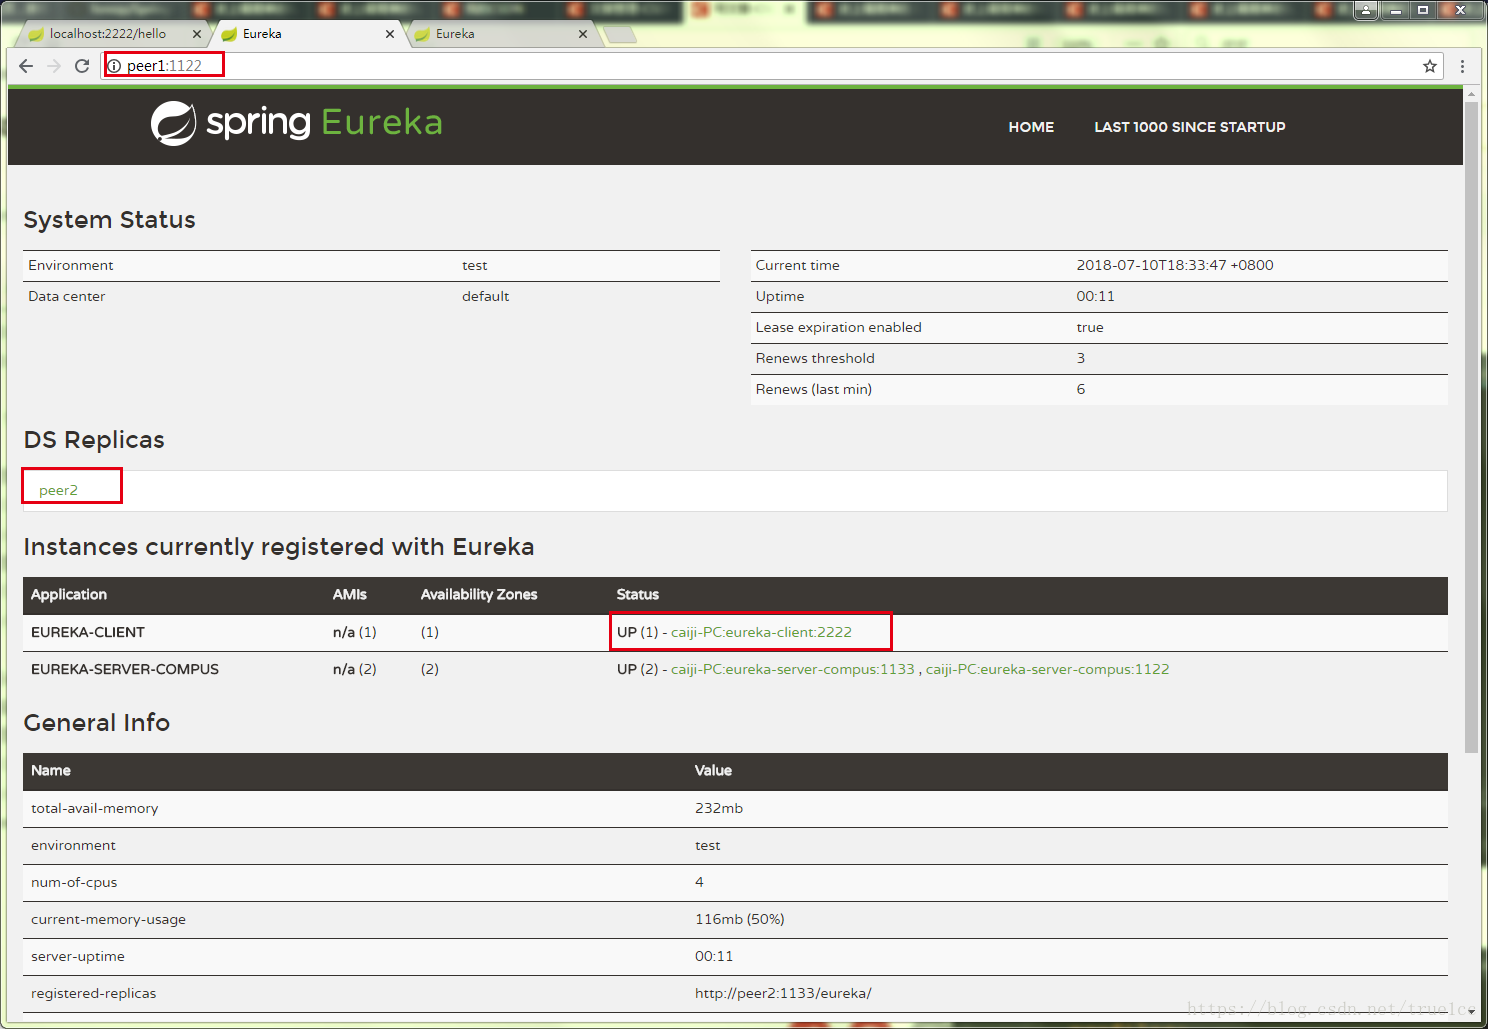This screenshot has height=1029, width=1488.
Task: Click the Spring Eureka logo
Action: pos(296,123)
